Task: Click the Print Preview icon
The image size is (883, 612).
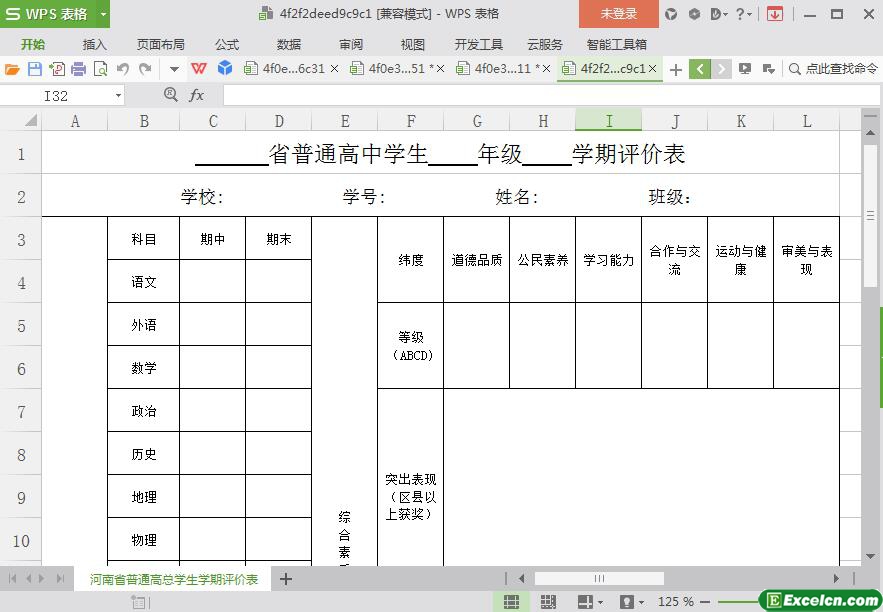Action: click(x=100, y=69)
